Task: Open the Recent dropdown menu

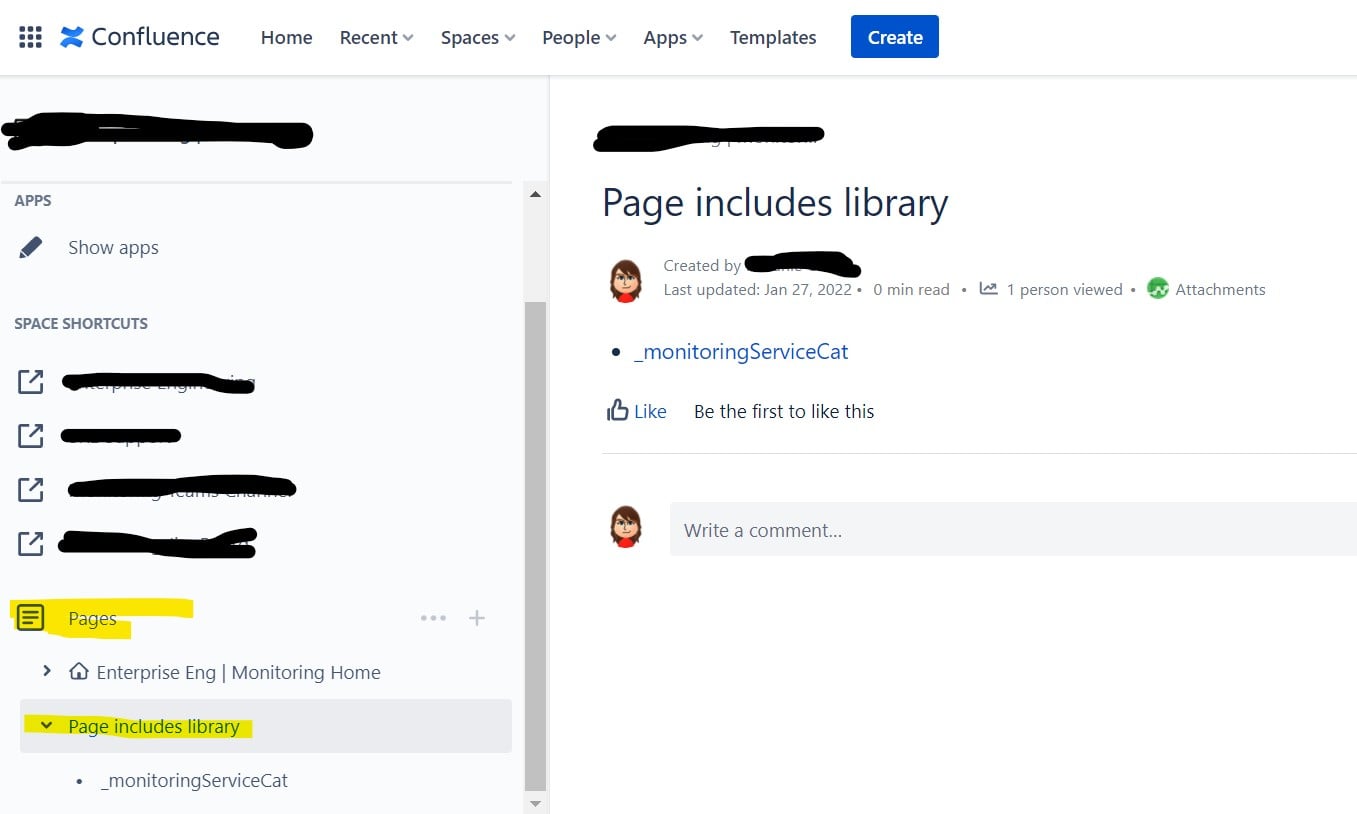Action: point(376,37)
